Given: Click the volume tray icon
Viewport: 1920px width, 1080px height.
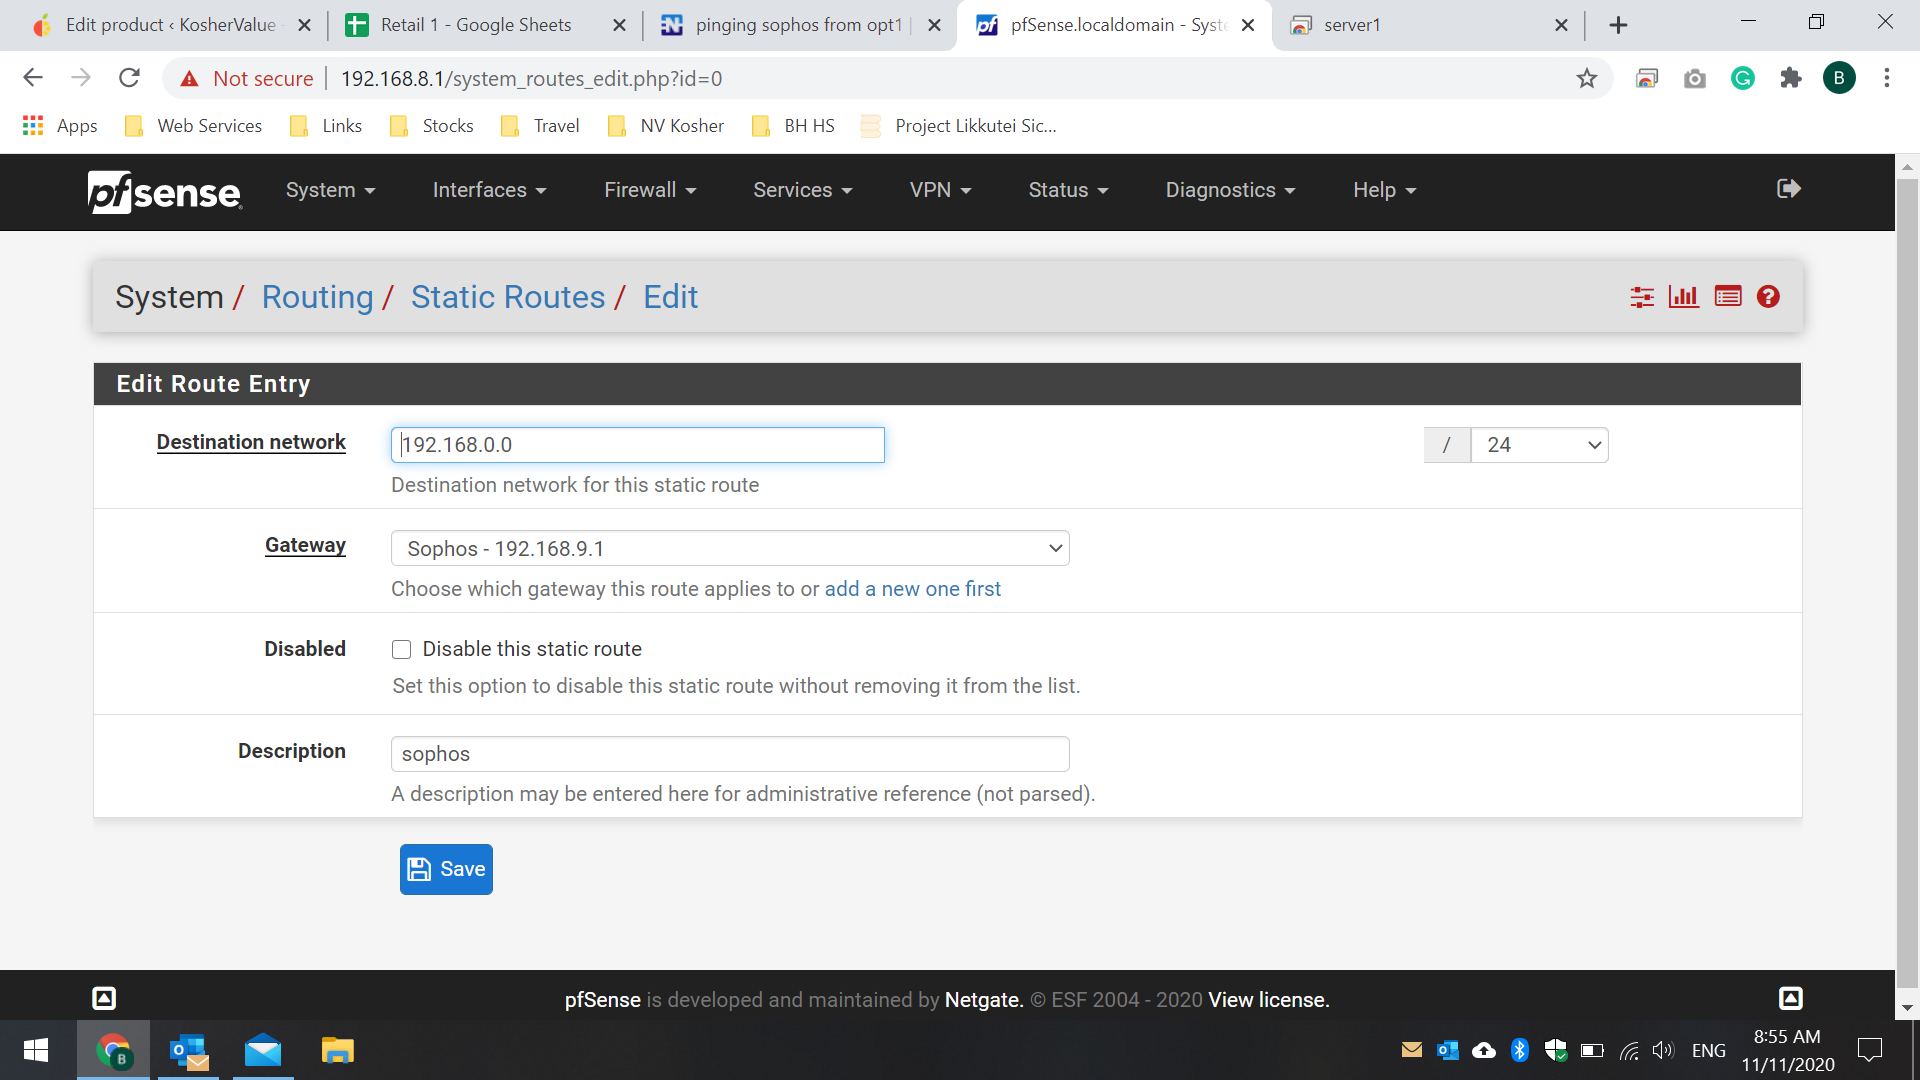Looking at the screenshot, I should [1662, 1050].
